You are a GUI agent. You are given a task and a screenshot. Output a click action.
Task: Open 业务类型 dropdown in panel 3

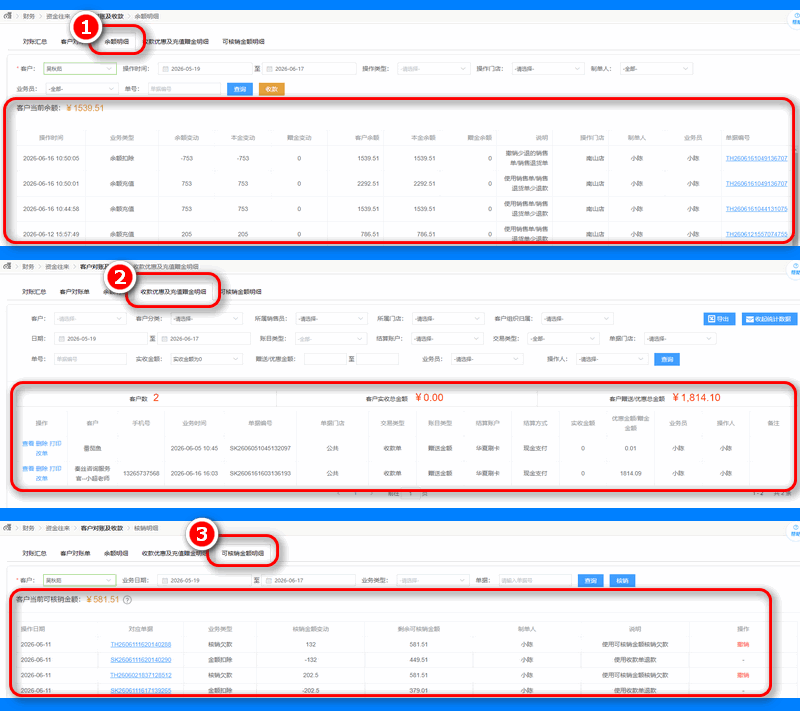tap(433, 580)
